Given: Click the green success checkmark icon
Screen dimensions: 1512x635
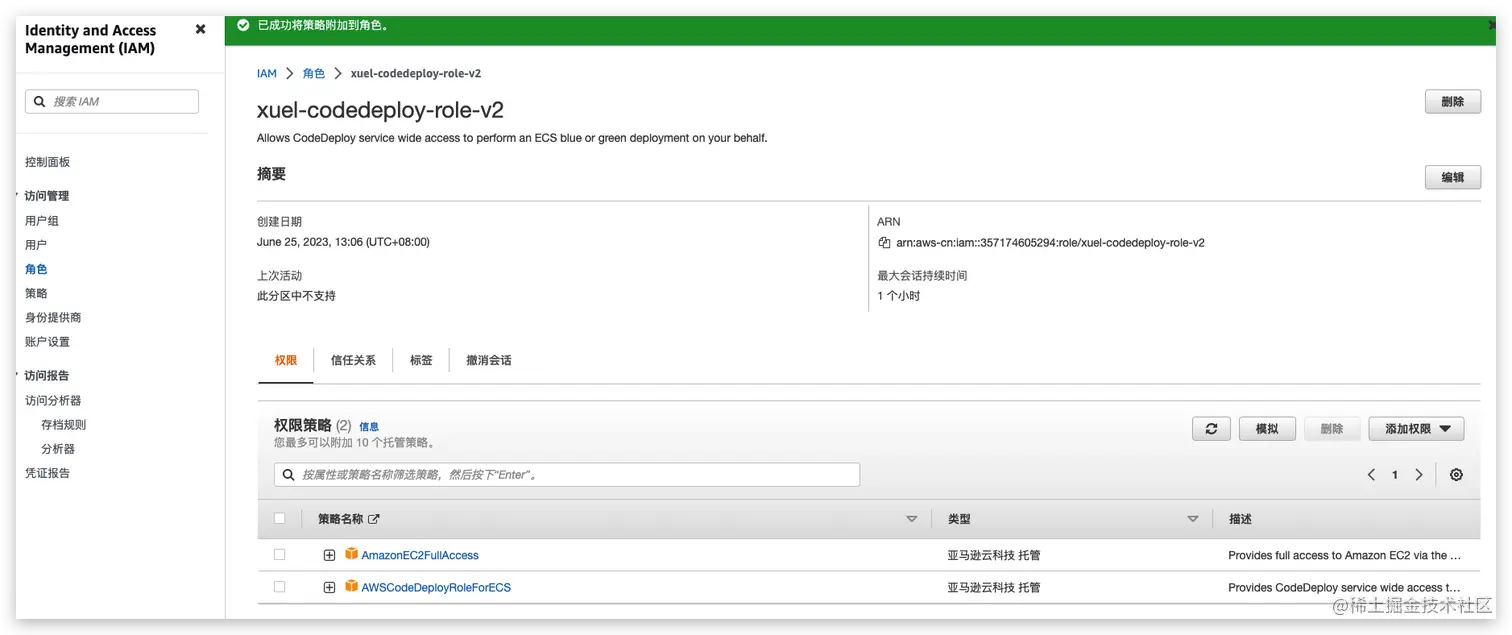Looking at the screenshot, I should point(243,25).
